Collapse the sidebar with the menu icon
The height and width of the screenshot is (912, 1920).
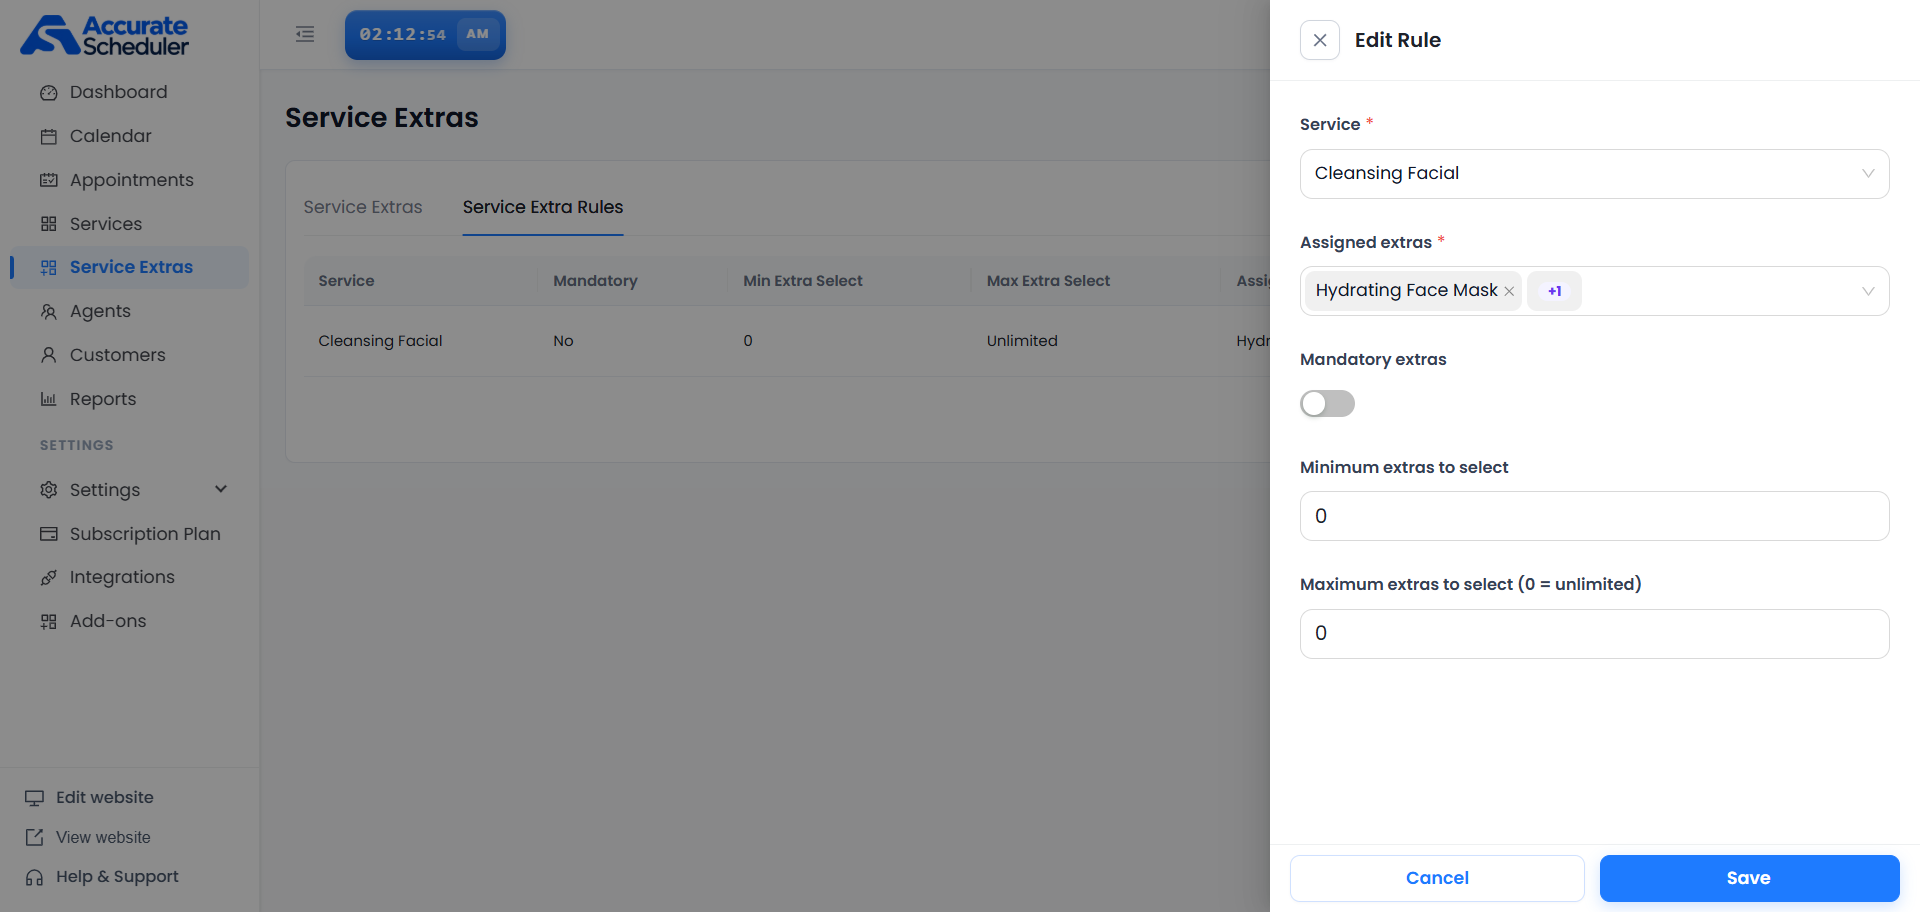click(x=305, y=35)
